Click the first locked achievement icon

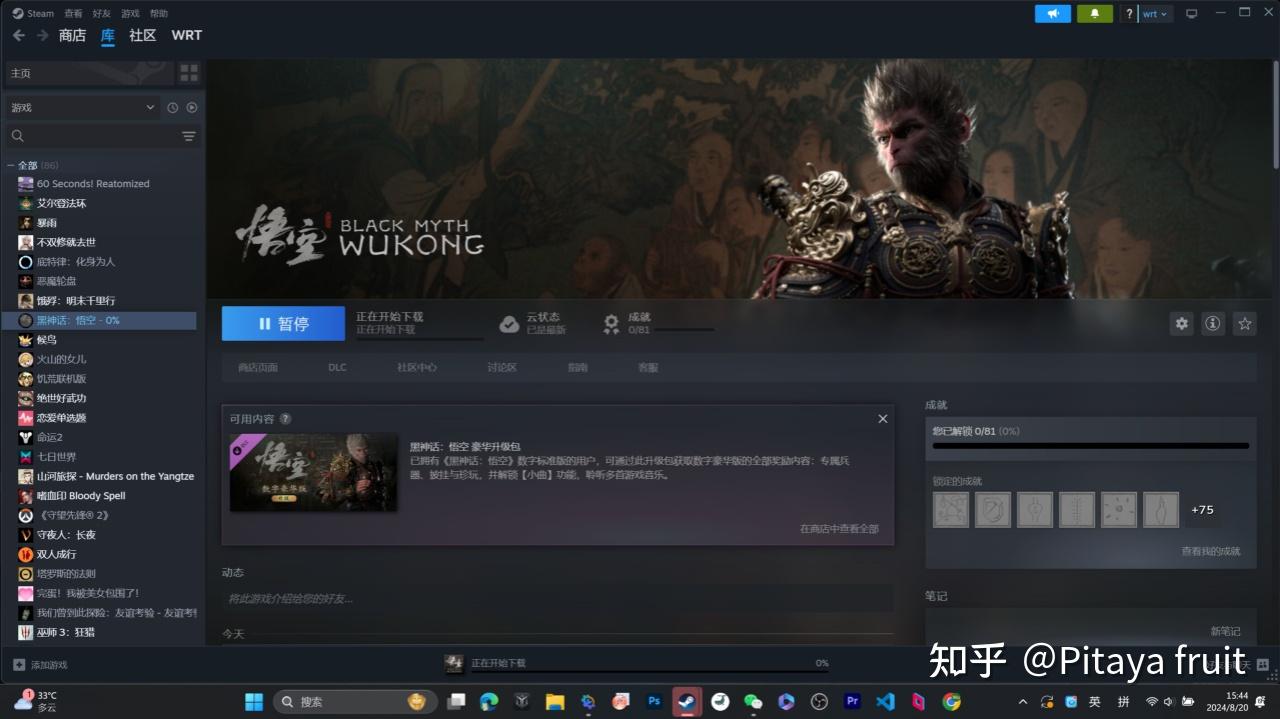(x=951, y=509)
